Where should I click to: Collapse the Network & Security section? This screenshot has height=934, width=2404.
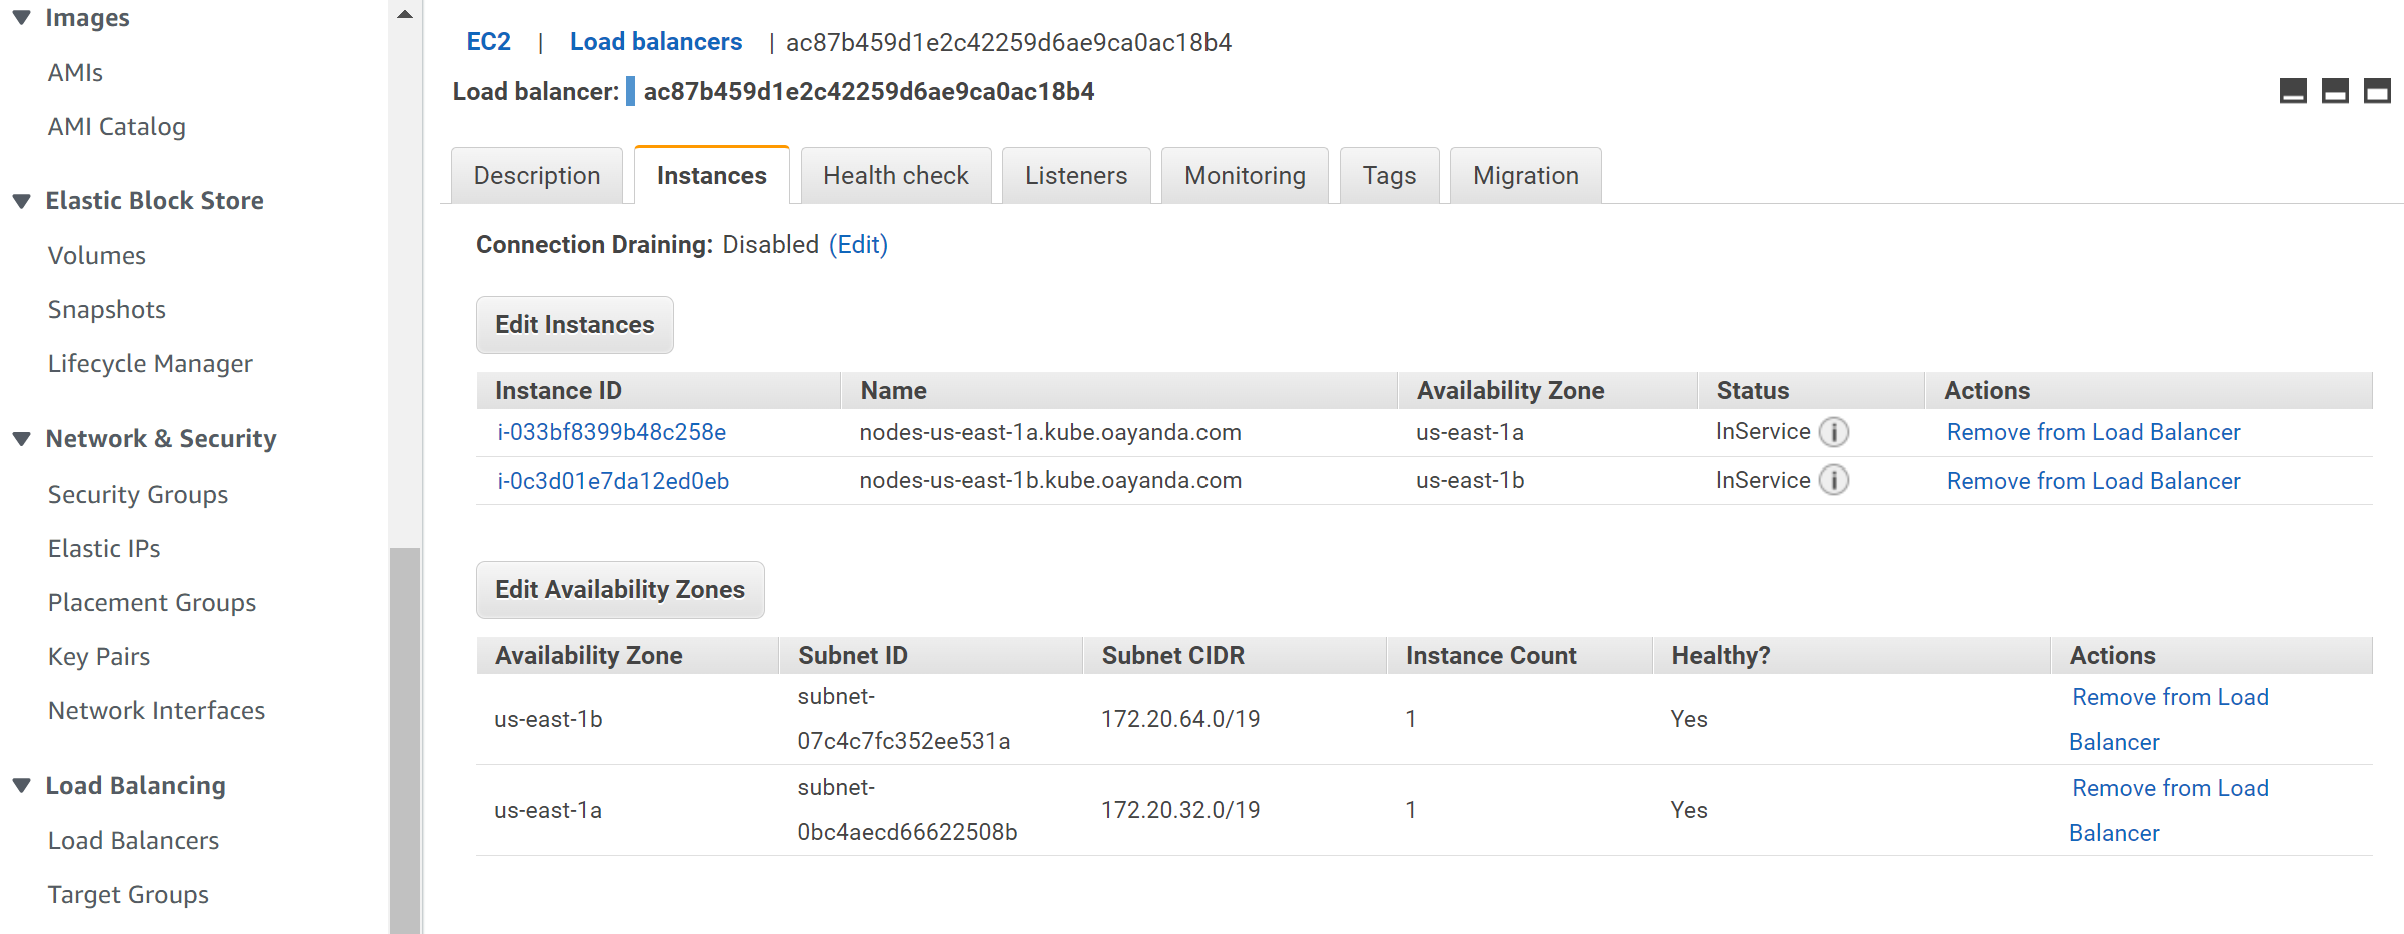pyautogui.click(x=22, y=439)
